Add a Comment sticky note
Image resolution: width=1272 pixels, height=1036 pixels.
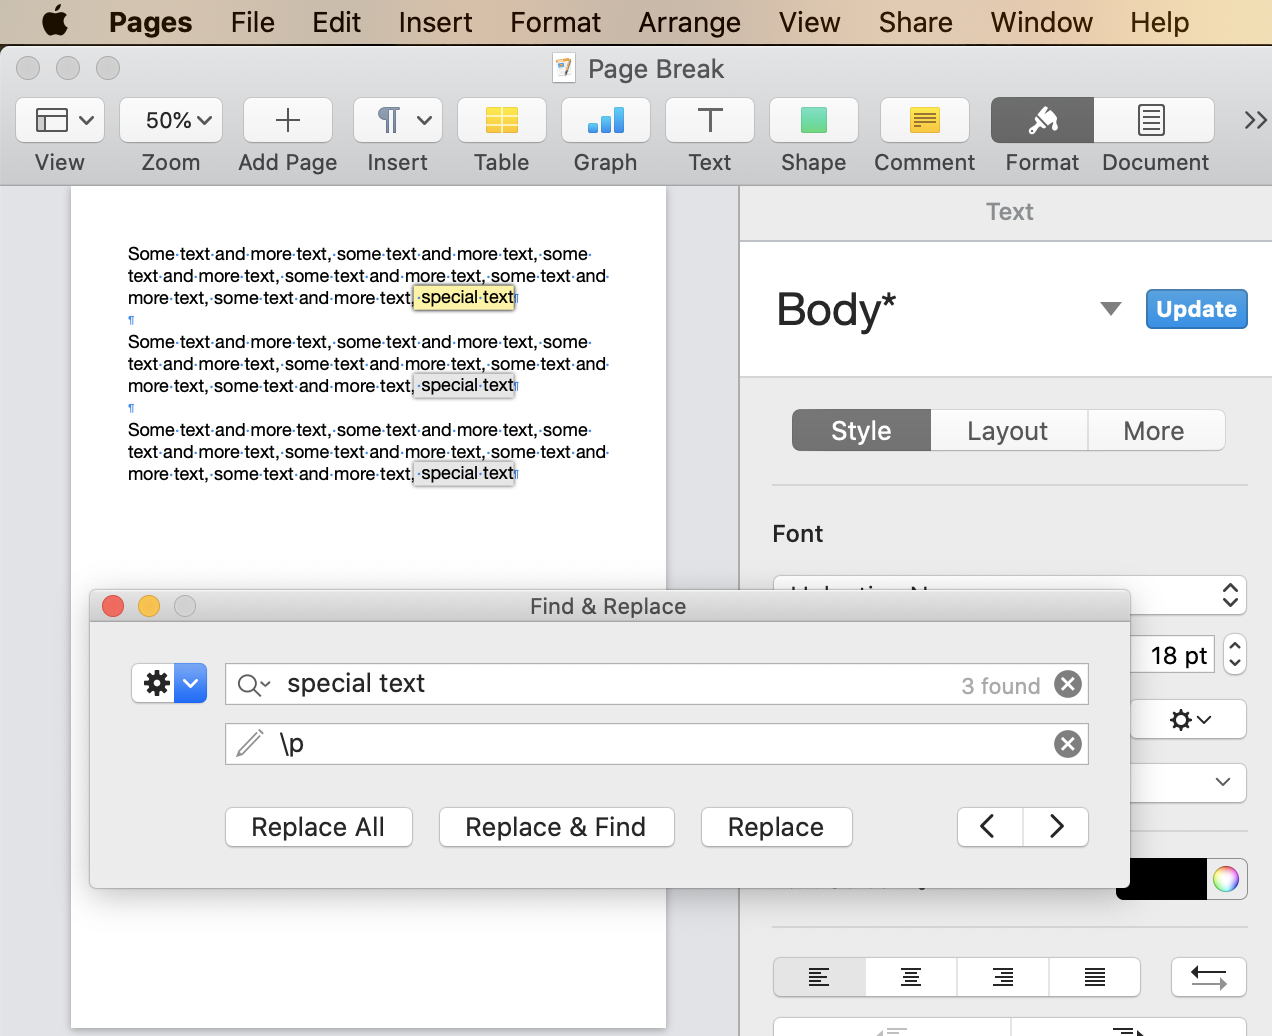[924, 121]
